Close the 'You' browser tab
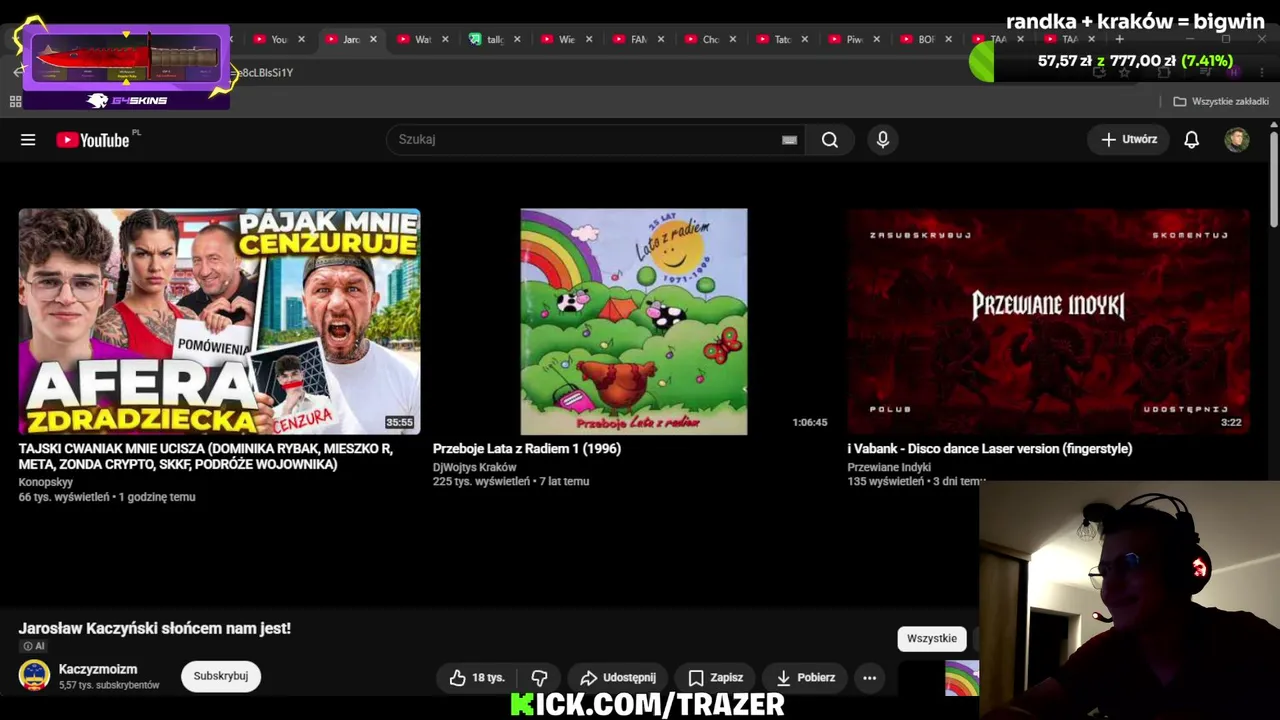 (x=301, y=39)
